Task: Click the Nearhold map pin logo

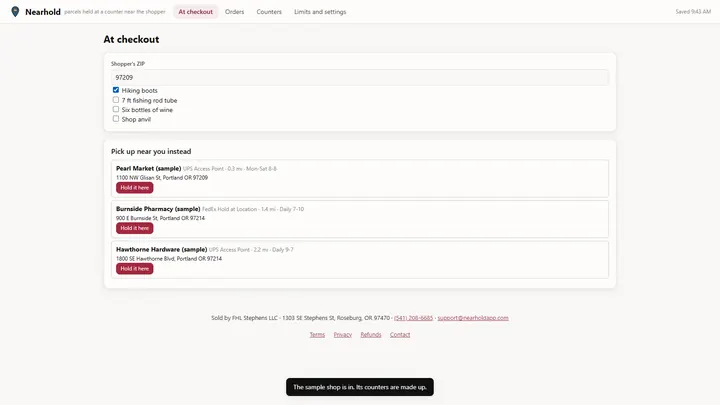Action: click(15, 11)
